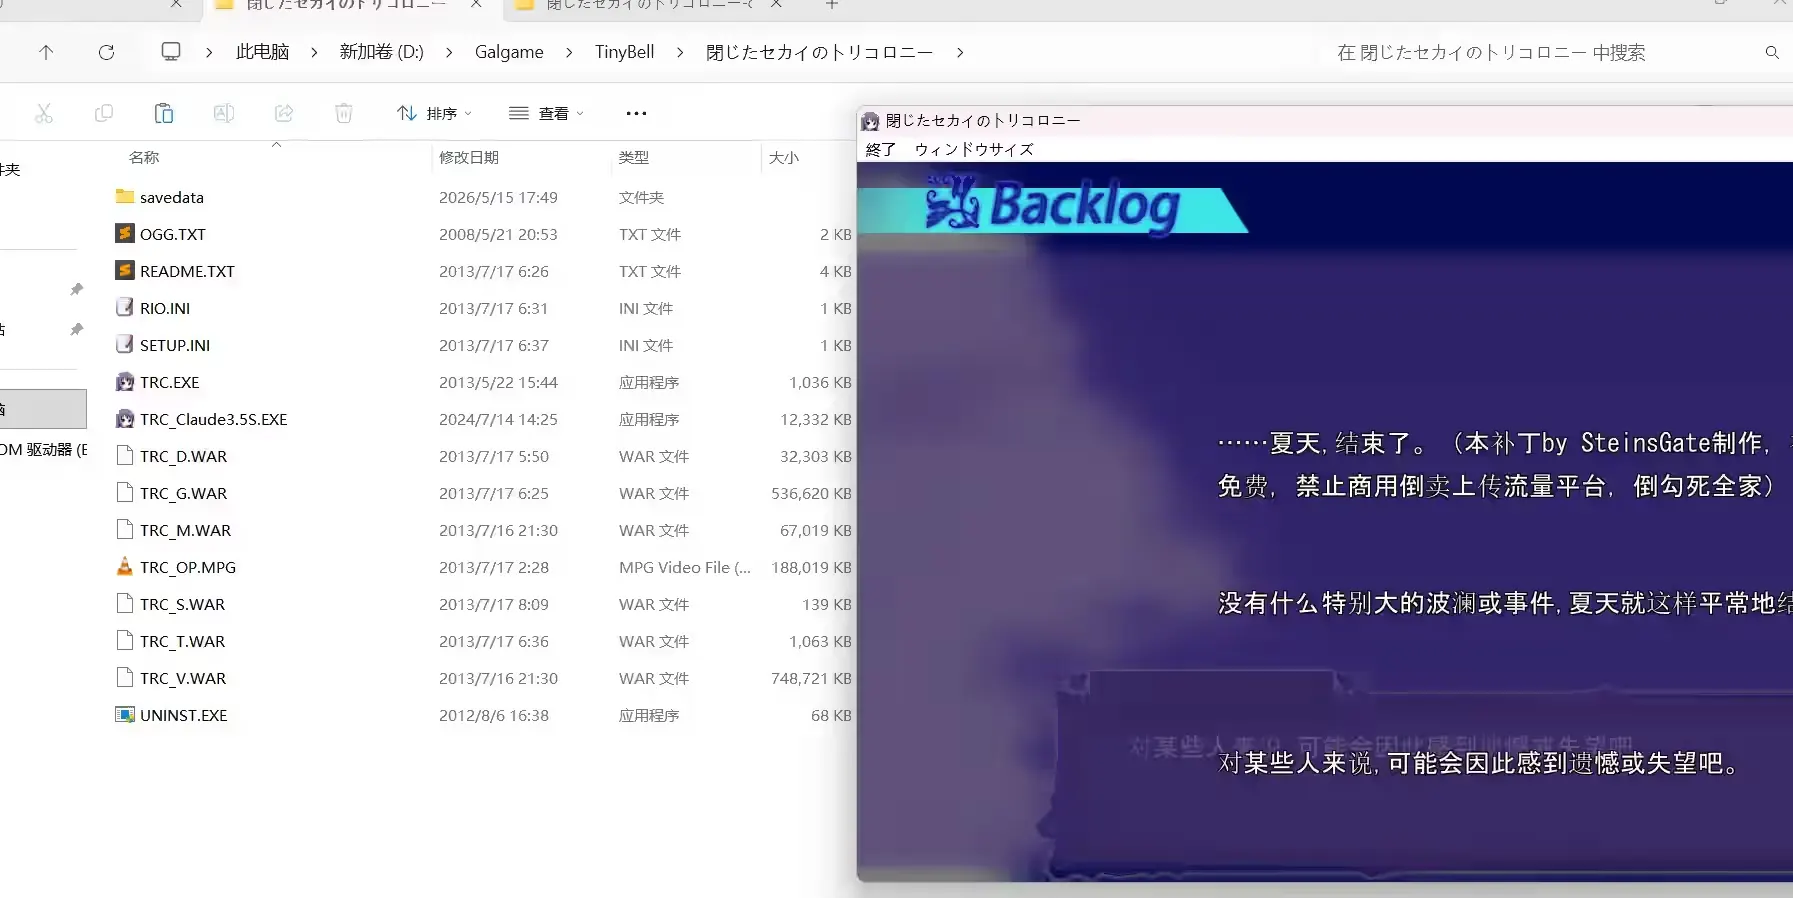This screenshot has width=1793, height=898.
Task: Open the 終了 menu in game window
Action: pos(881,149)
